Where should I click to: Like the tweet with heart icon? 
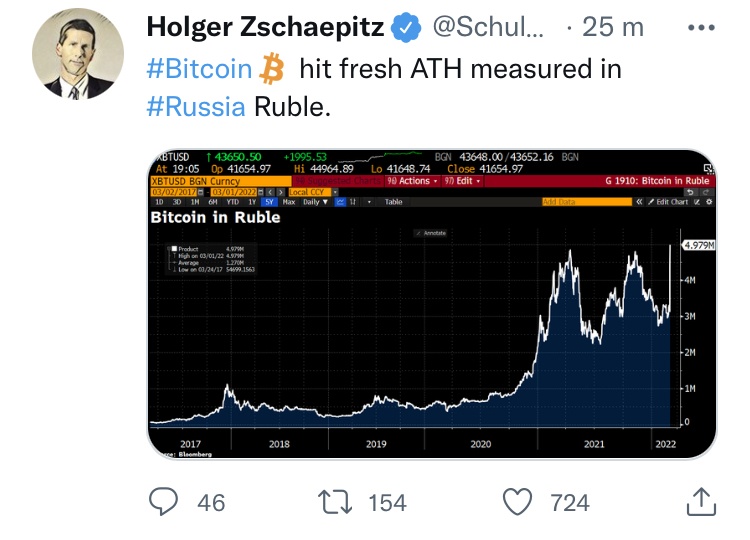tap(517, 501)
